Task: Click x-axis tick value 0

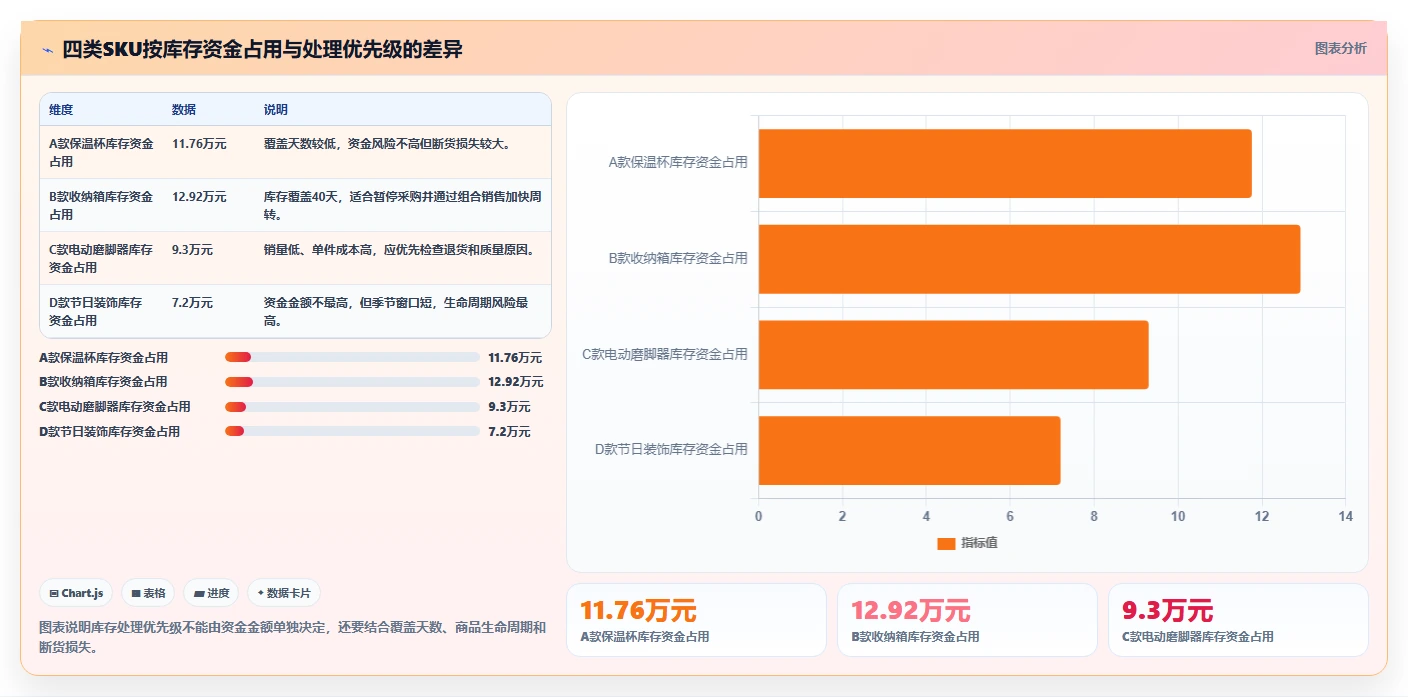Action: (x=759, y=517)
